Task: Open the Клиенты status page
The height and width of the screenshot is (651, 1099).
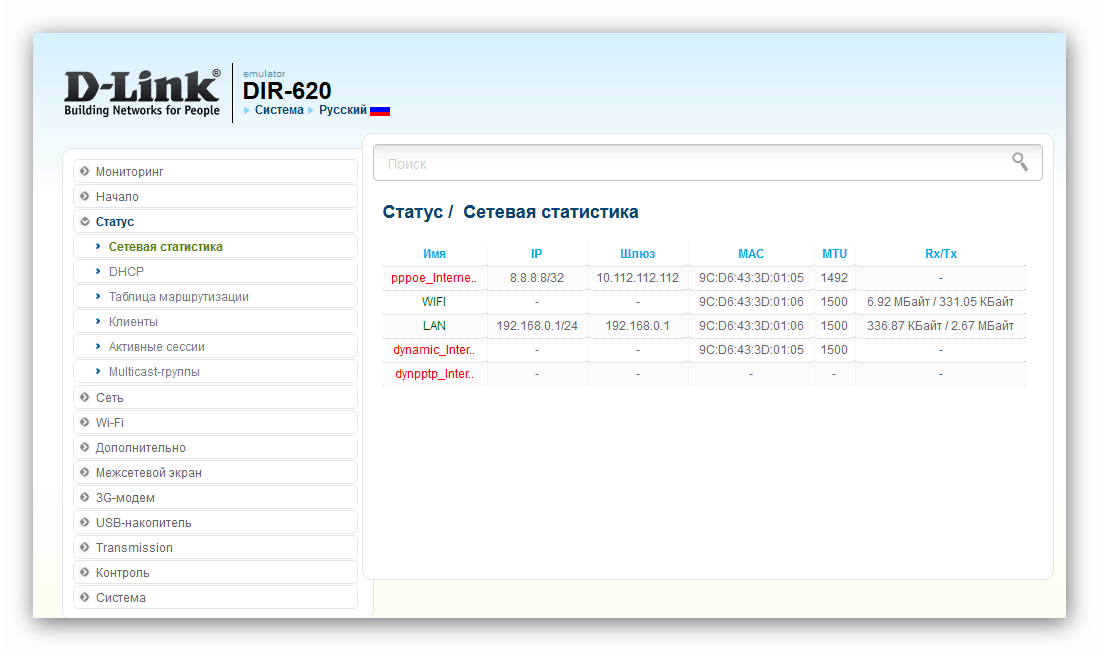Action: point(133,322)
